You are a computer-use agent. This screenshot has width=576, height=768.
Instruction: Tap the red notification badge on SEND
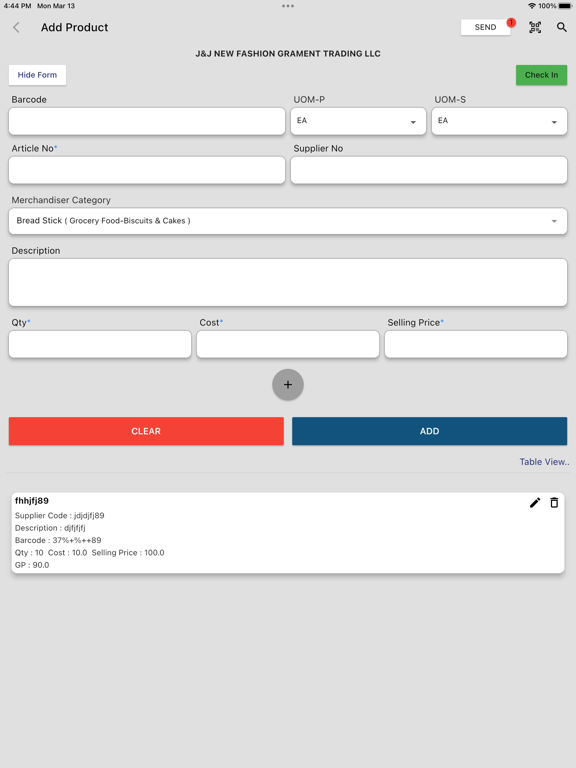click(511, 23)
